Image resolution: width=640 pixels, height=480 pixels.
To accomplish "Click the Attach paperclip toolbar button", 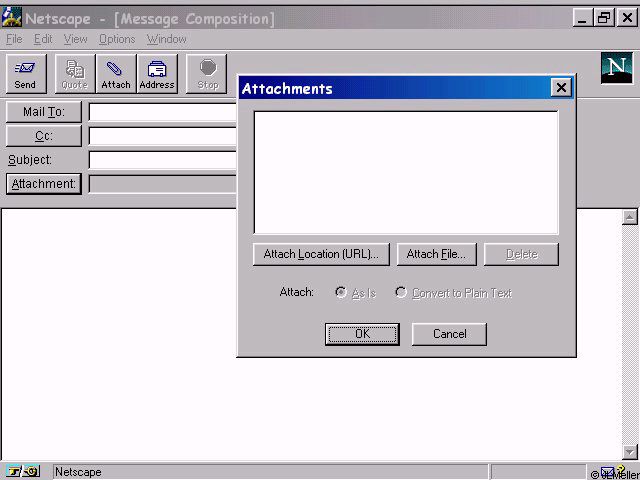I will coord(116,74).
